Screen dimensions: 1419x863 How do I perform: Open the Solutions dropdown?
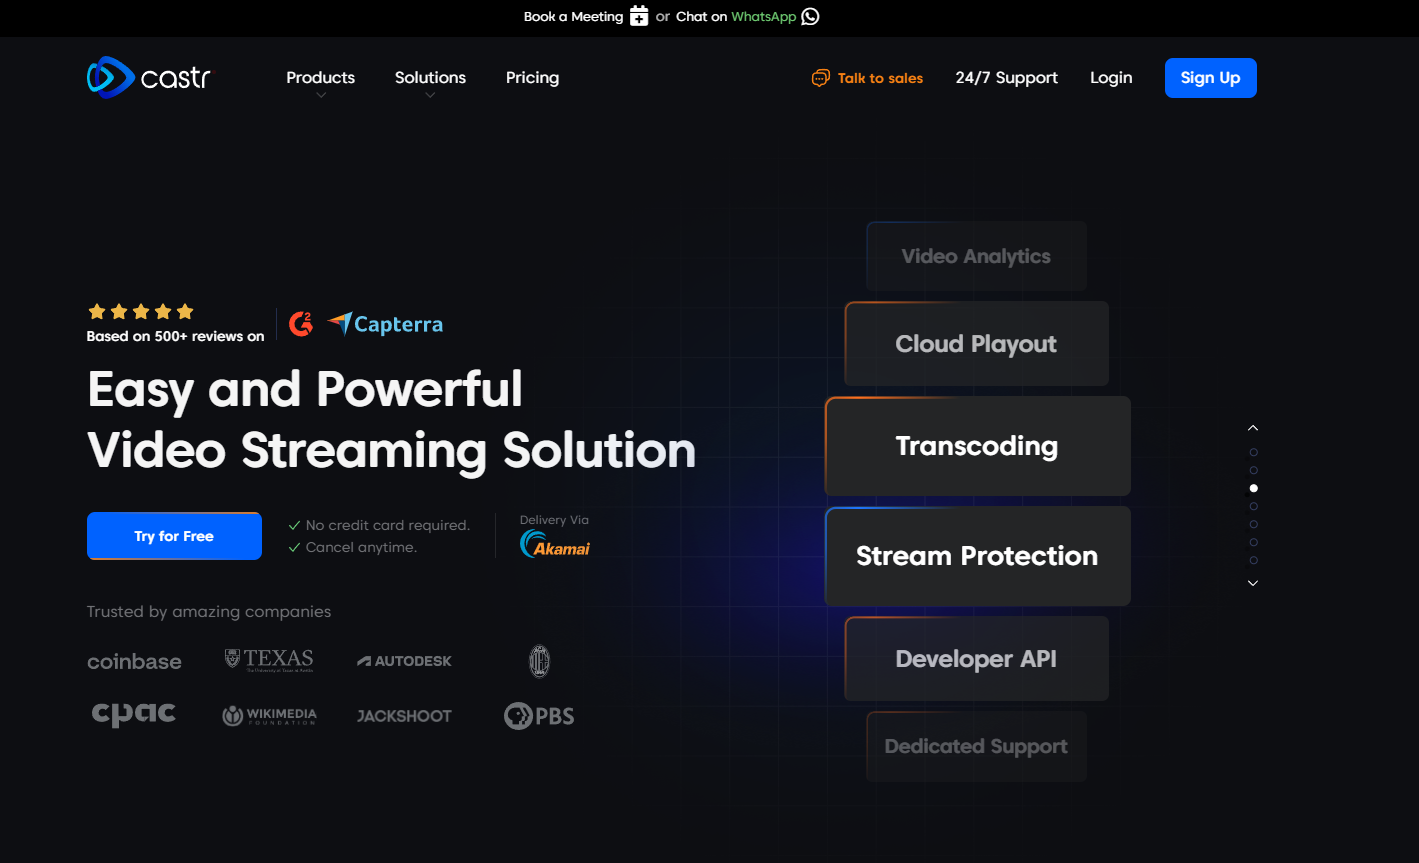point(430,77)
